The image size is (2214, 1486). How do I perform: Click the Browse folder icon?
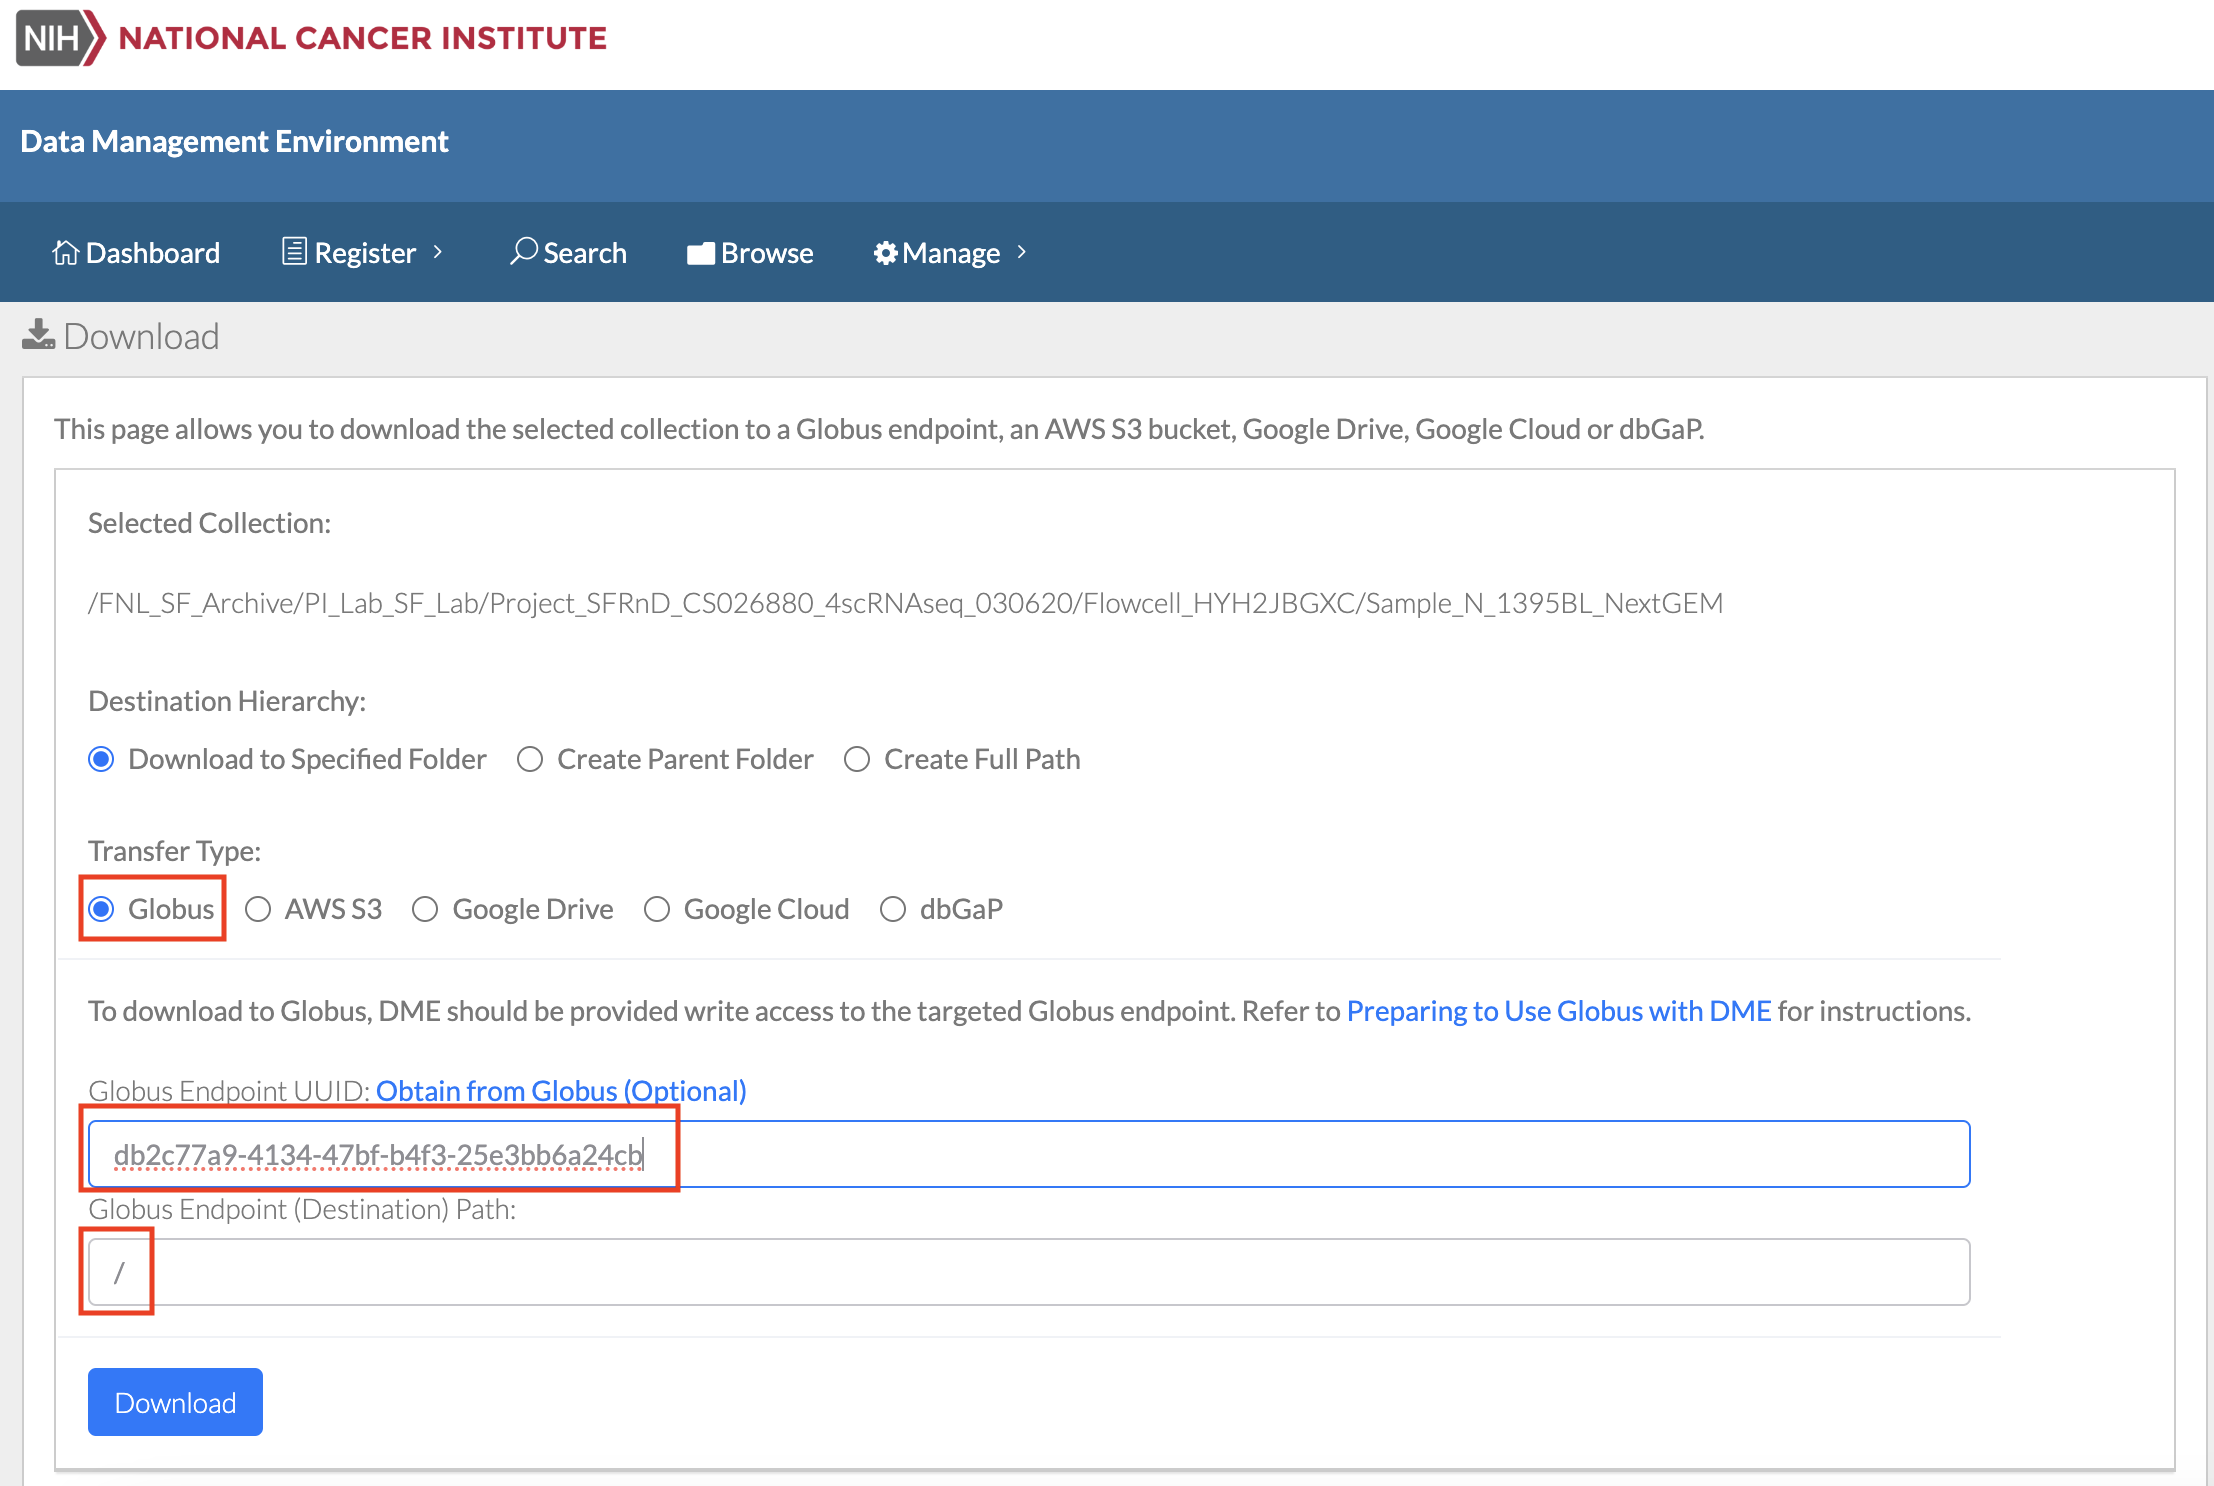[x=701, y=253]
